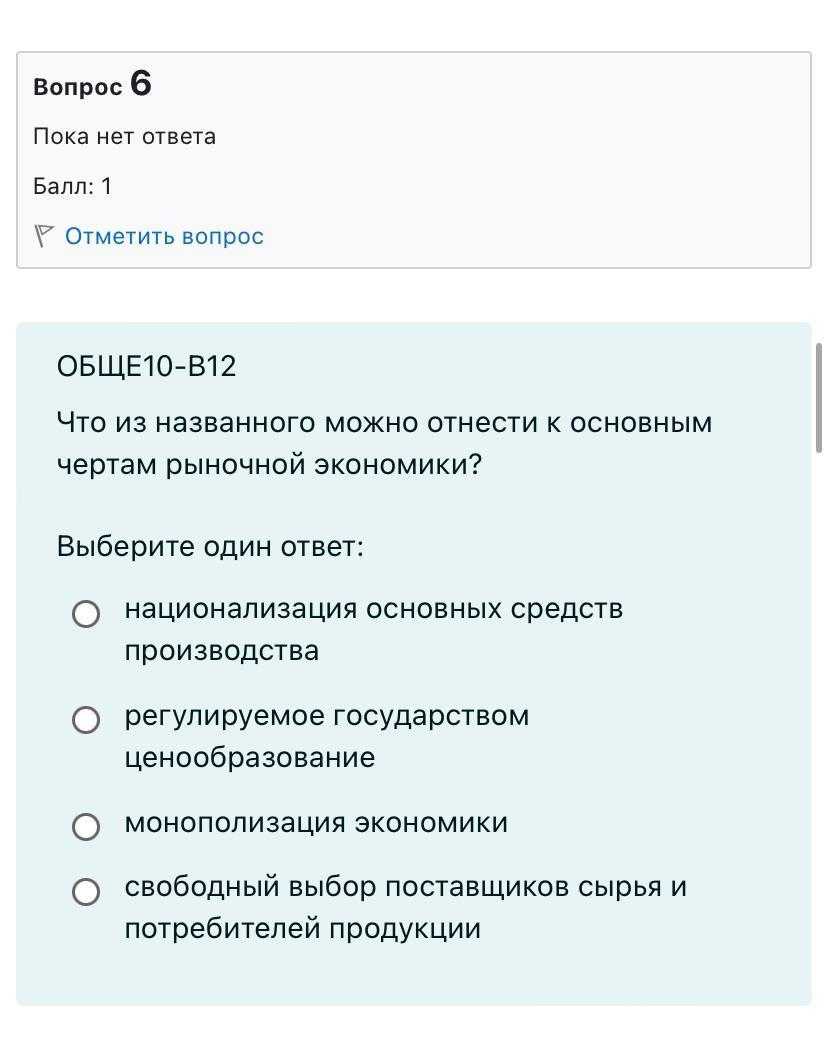Click the flag icon beside Отметить вопрос
This screenshot has height=1037, width=828.
coord(43,236)
